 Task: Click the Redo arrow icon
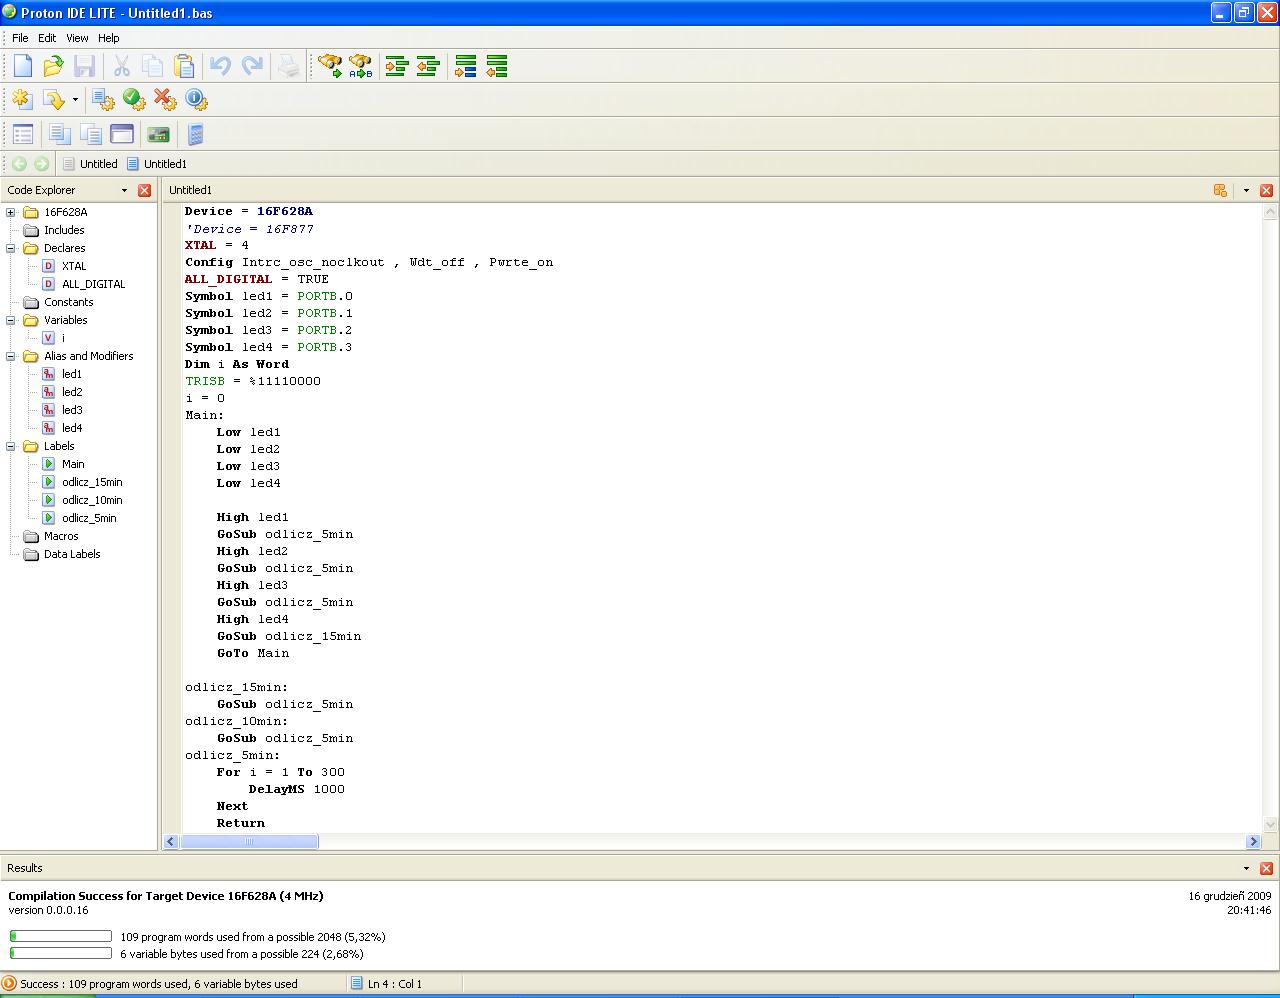pos(252,66)
